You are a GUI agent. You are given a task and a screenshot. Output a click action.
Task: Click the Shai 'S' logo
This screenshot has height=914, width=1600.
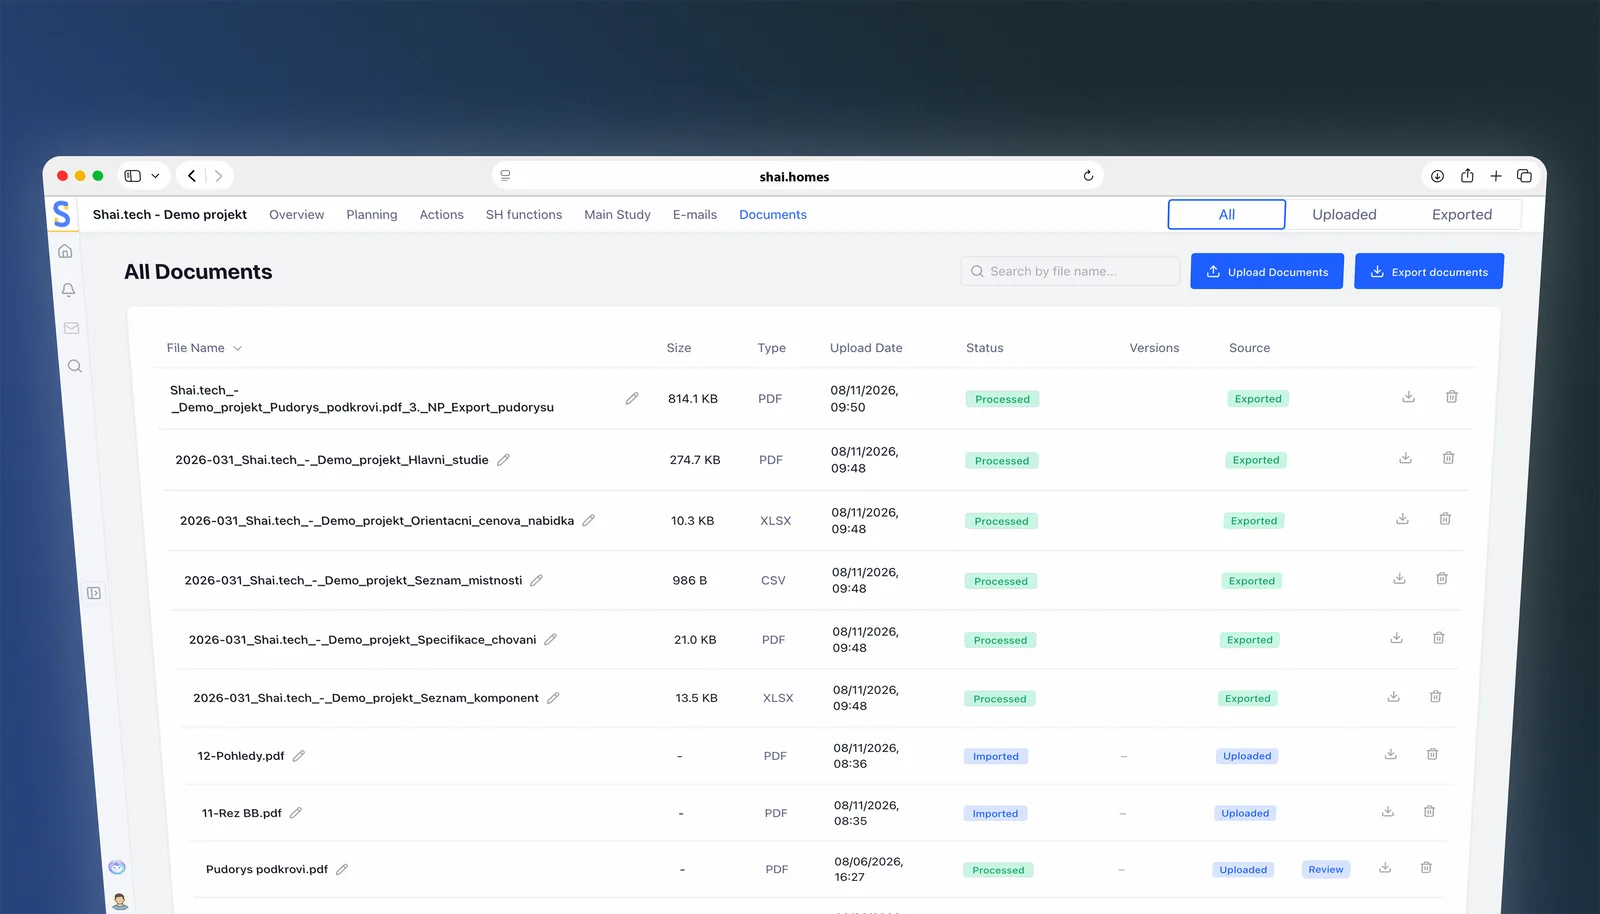click(x=62, y=214)
